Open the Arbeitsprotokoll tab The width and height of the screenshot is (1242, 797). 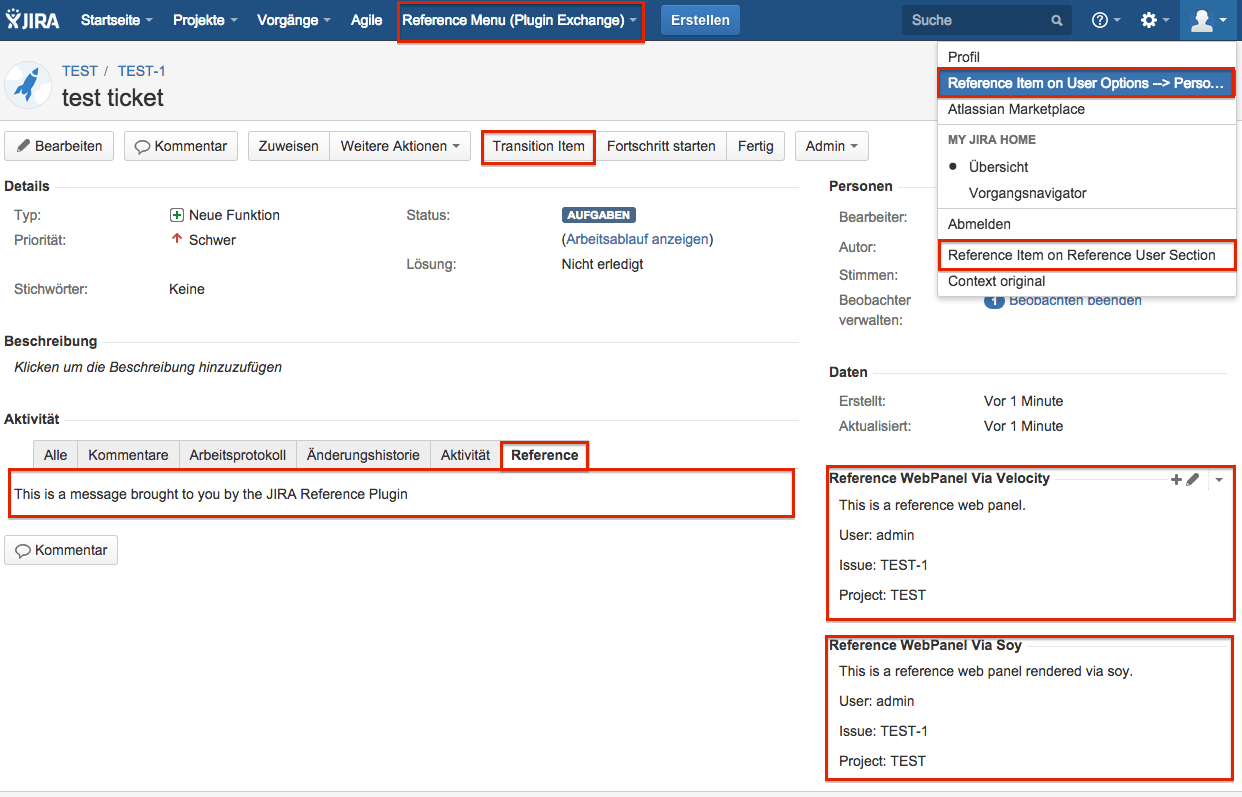click(238, 455)
